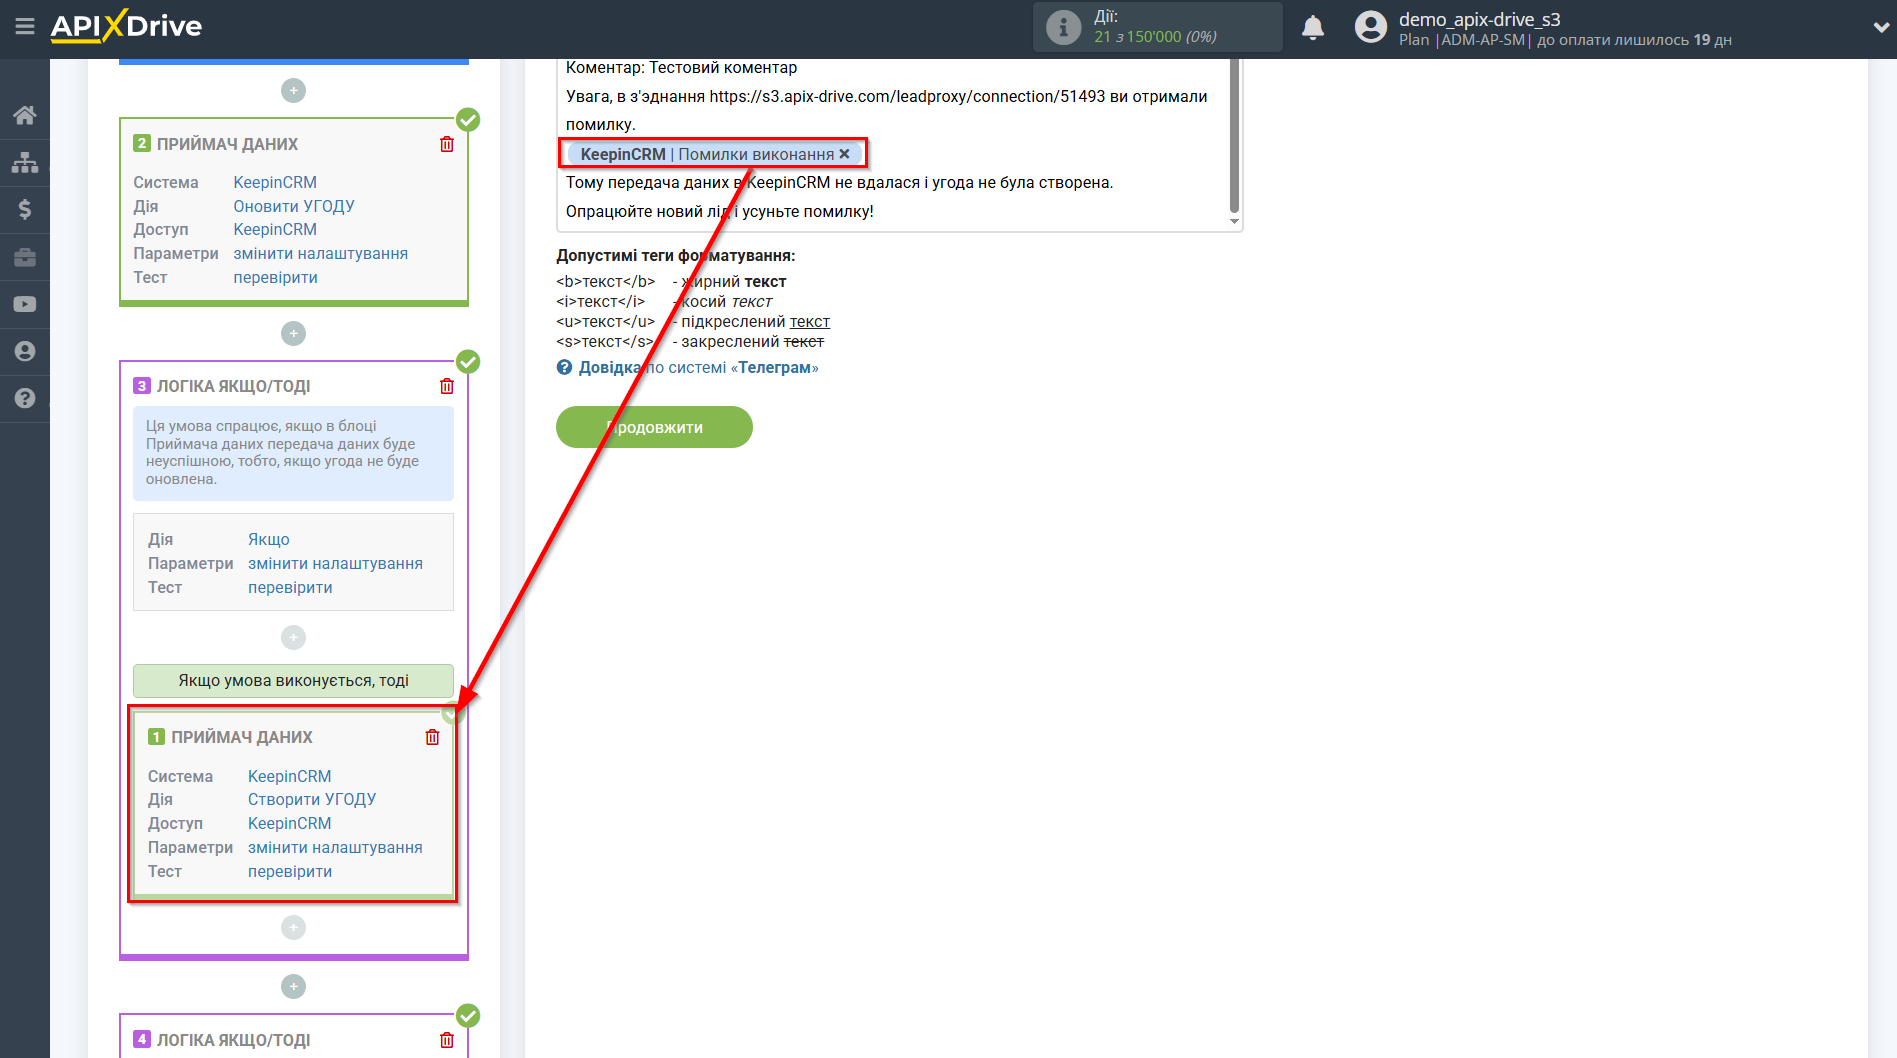Click KeepinCRM Доступ link in nested receiver
This screenshot has height=1058, width=1897.
pos(290,823)
